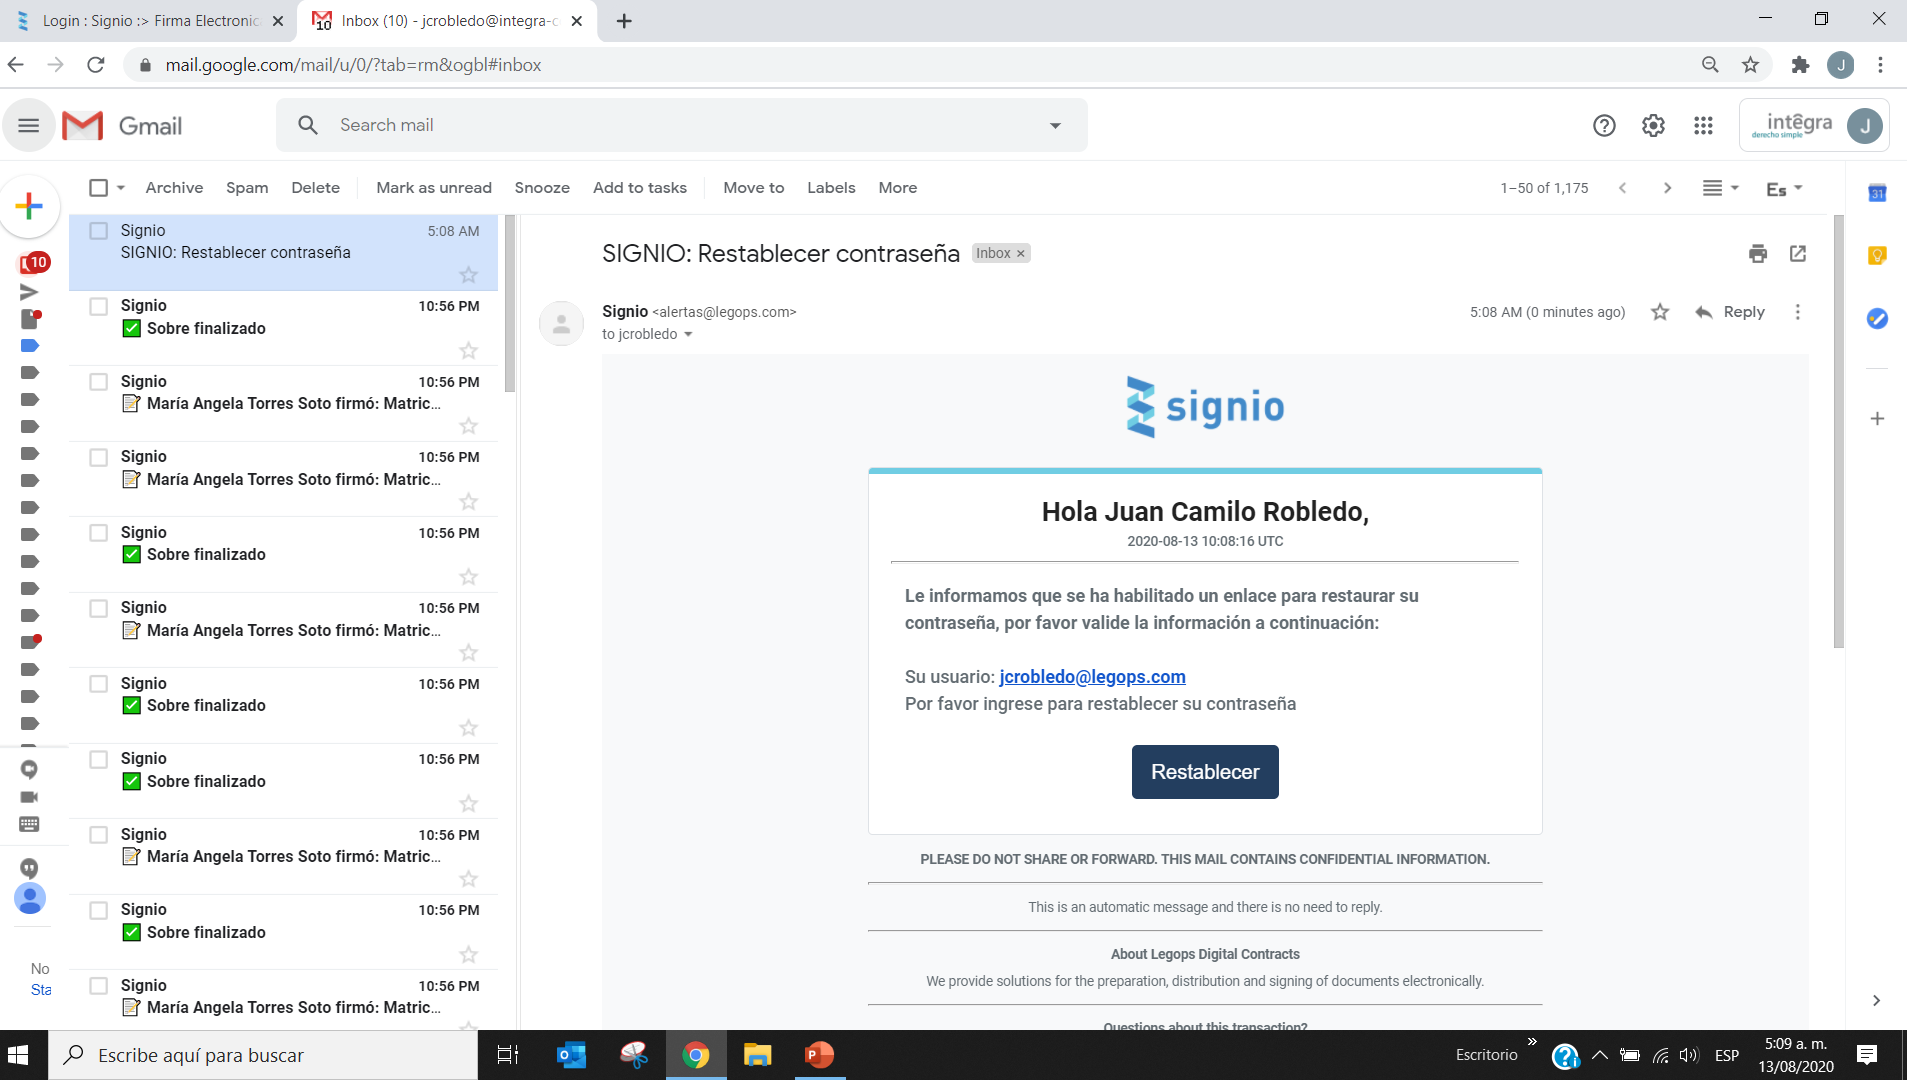Open Outlook from the taskbar
1907x1080 pixels.
(x=571, y=1055)
